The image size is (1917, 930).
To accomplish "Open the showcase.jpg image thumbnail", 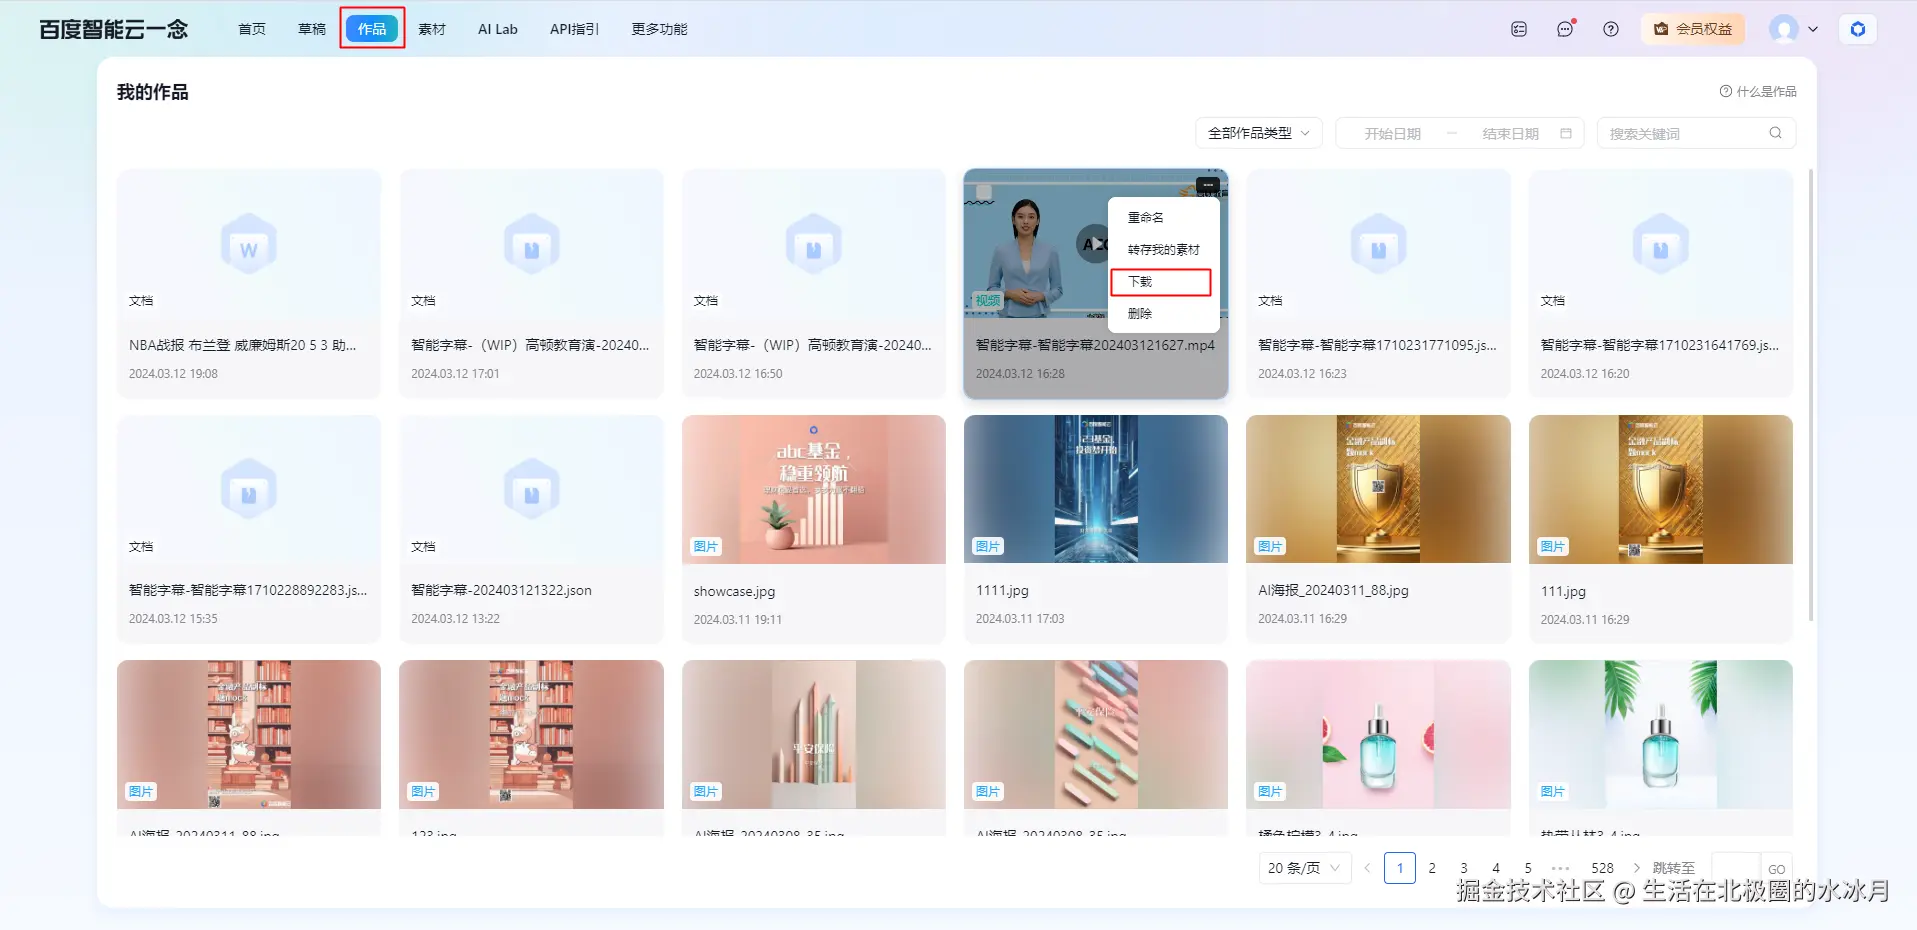I will coord(813,489).
